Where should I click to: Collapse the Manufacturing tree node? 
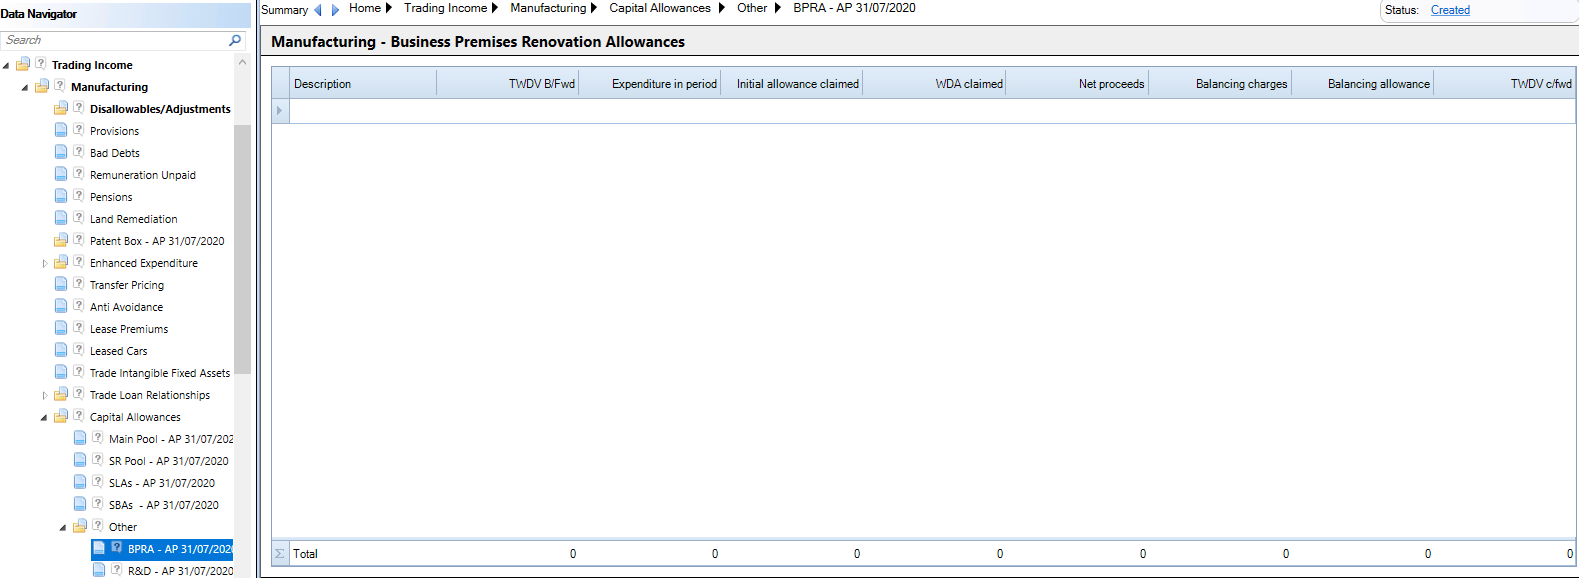(25, 87)
